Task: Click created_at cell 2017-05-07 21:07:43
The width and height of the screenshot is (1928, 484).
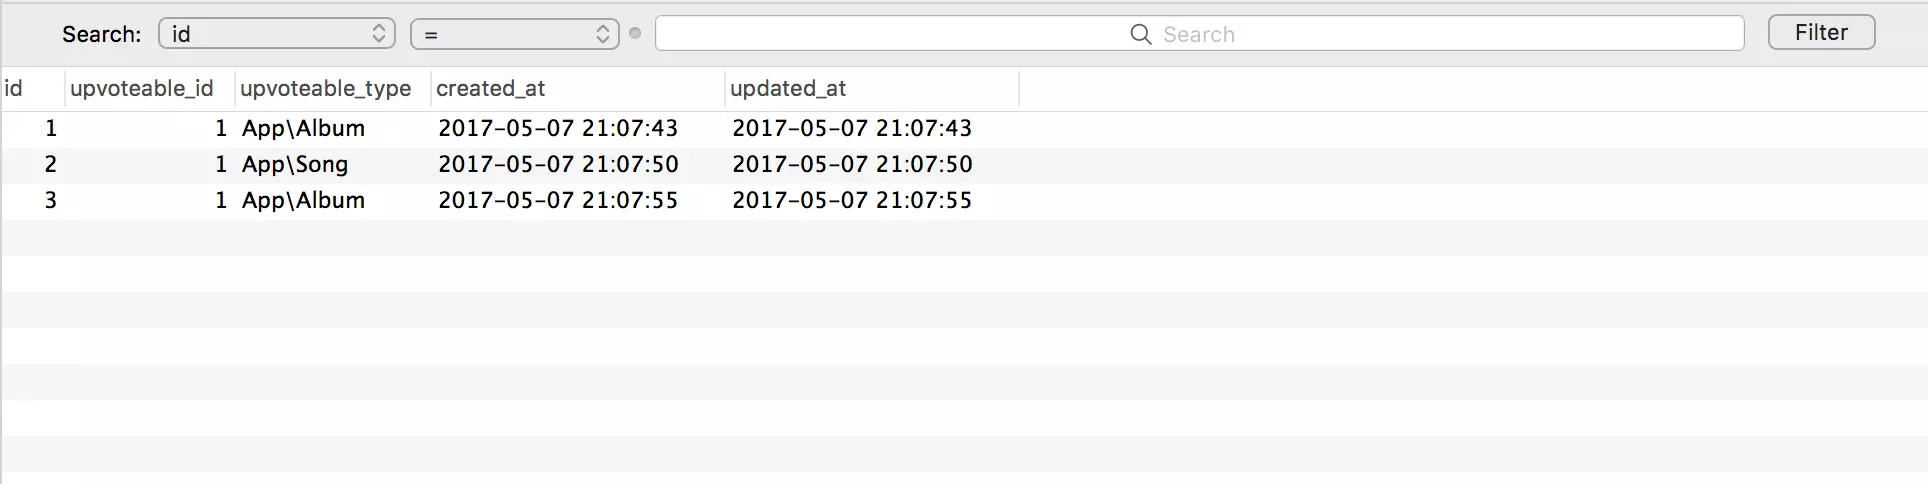Action: pos(558,128)
